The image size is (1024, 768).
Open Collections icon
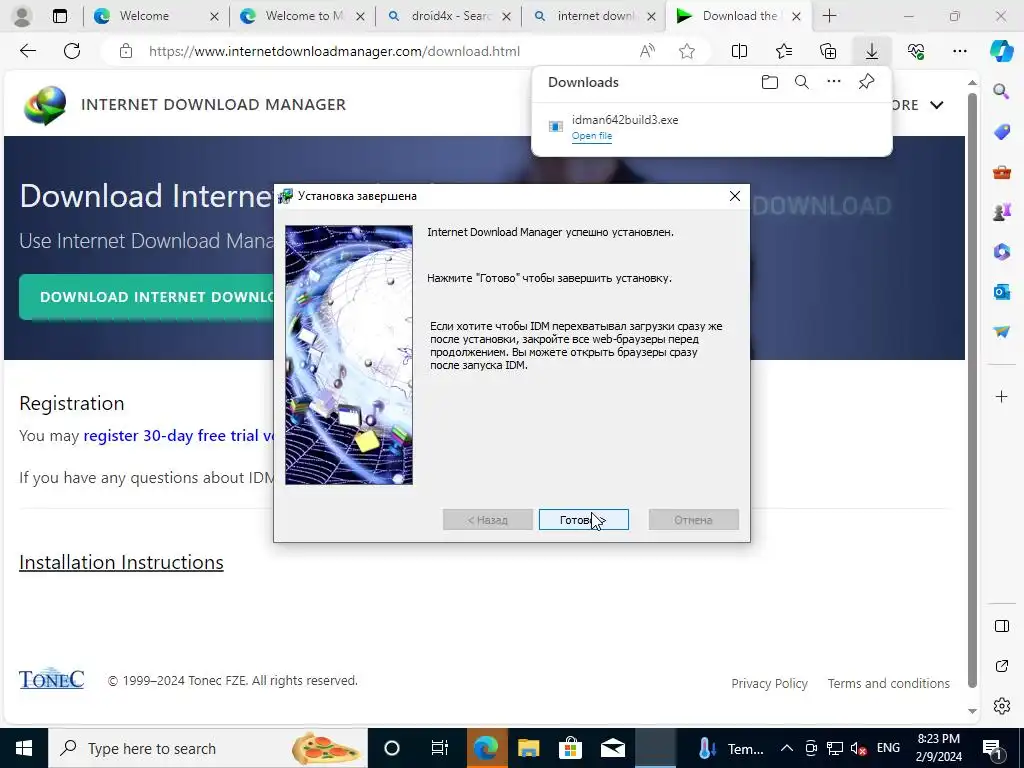coord(828,51)
